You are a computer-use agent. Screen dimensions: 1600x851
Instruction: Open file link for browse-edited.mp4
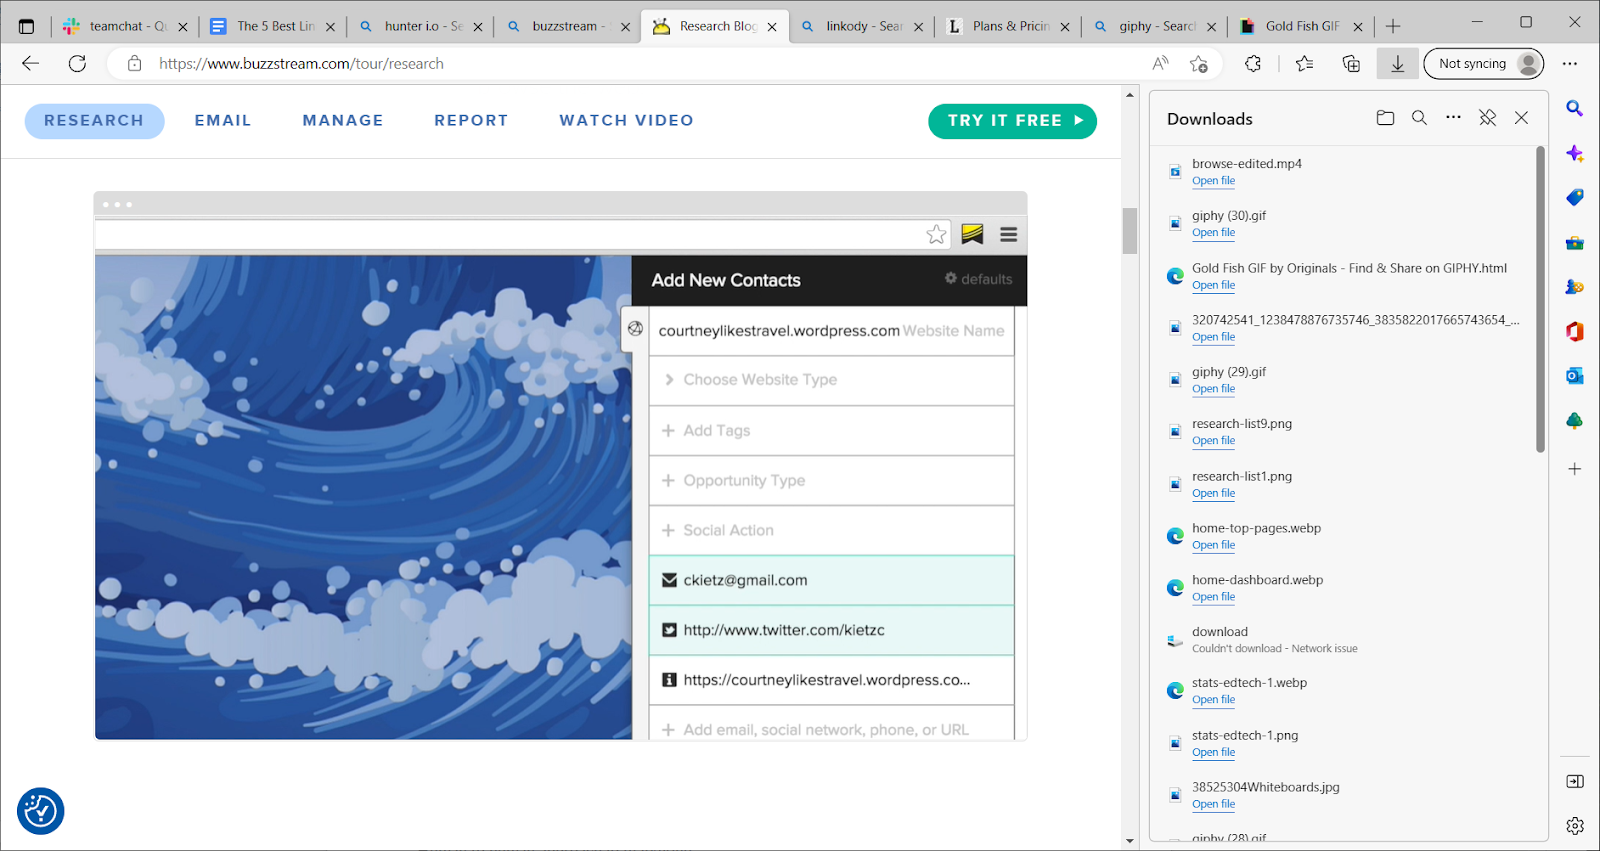[x=1213, y=181]
